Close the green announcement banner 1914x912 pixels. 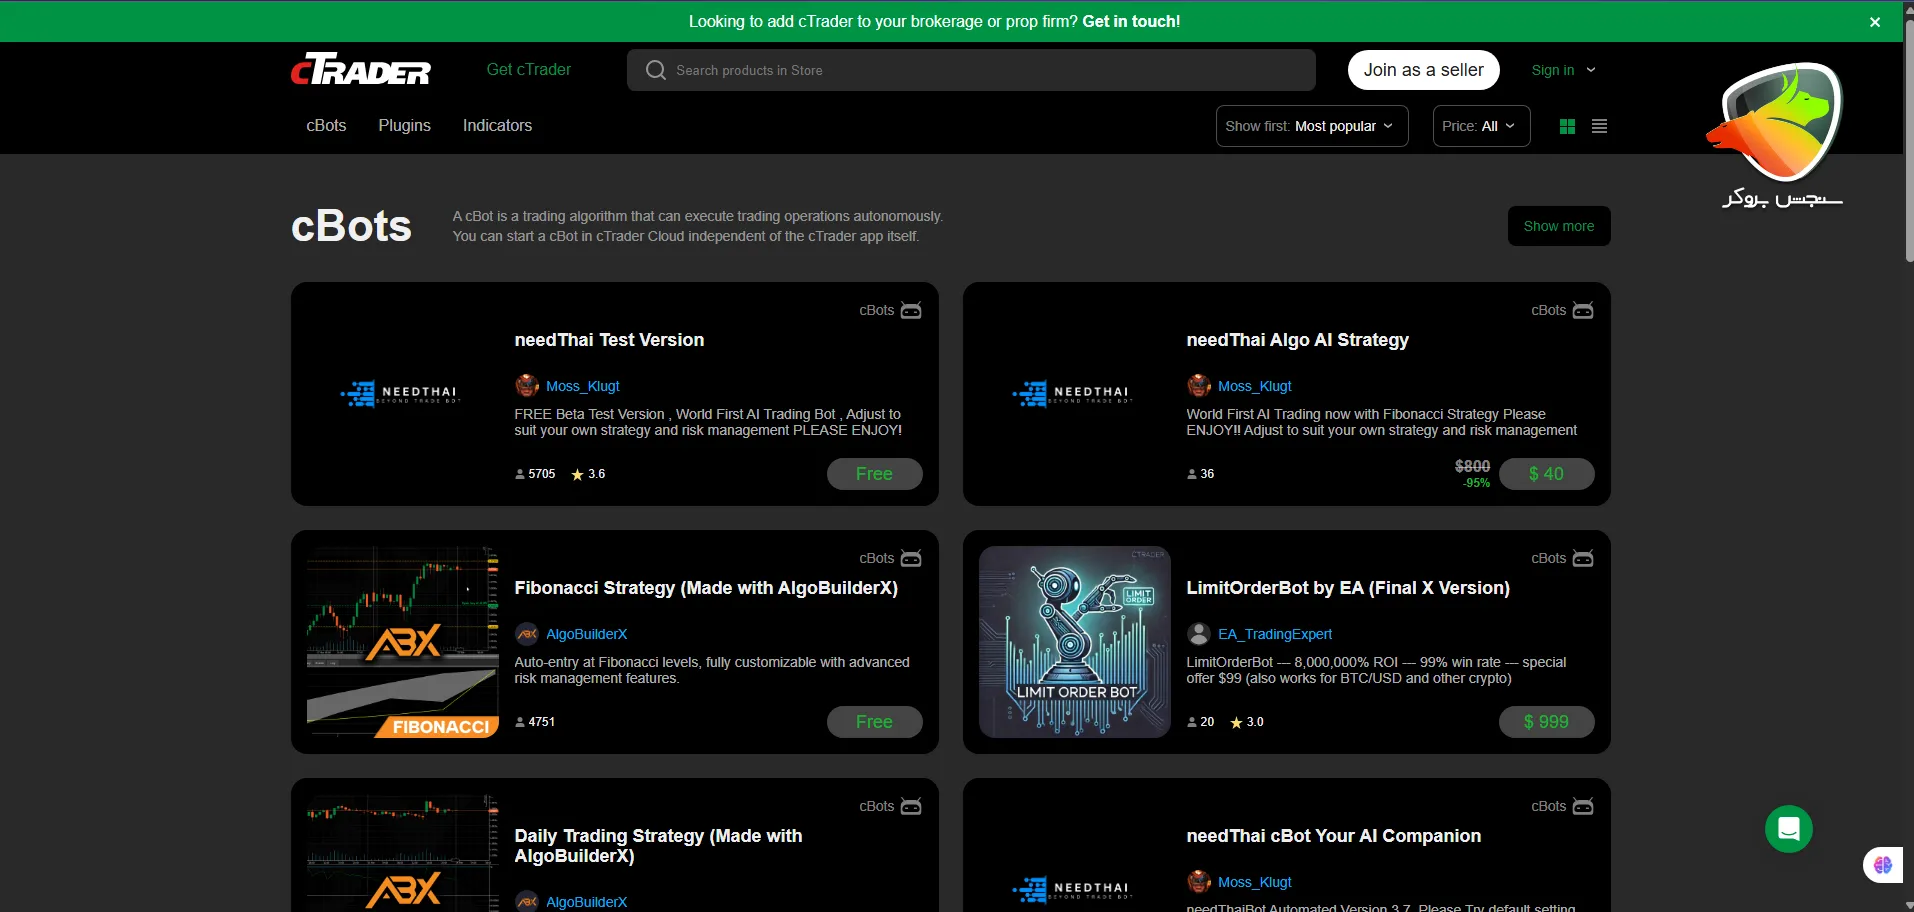pyautogui.click(x=1875, y=22)
